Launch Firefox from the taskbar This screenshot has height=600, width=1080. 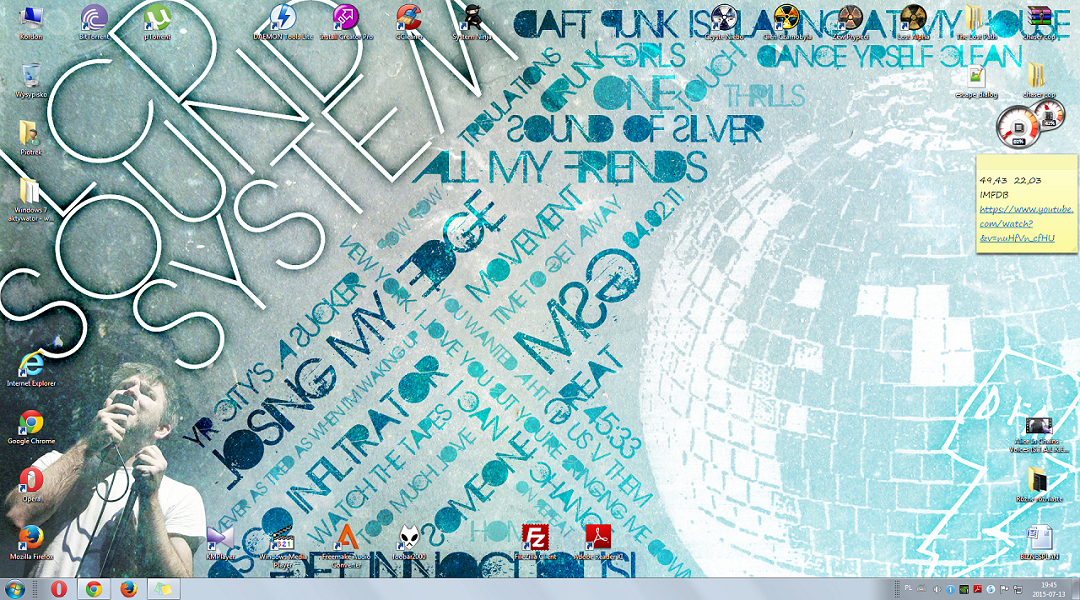click(128, 589)
